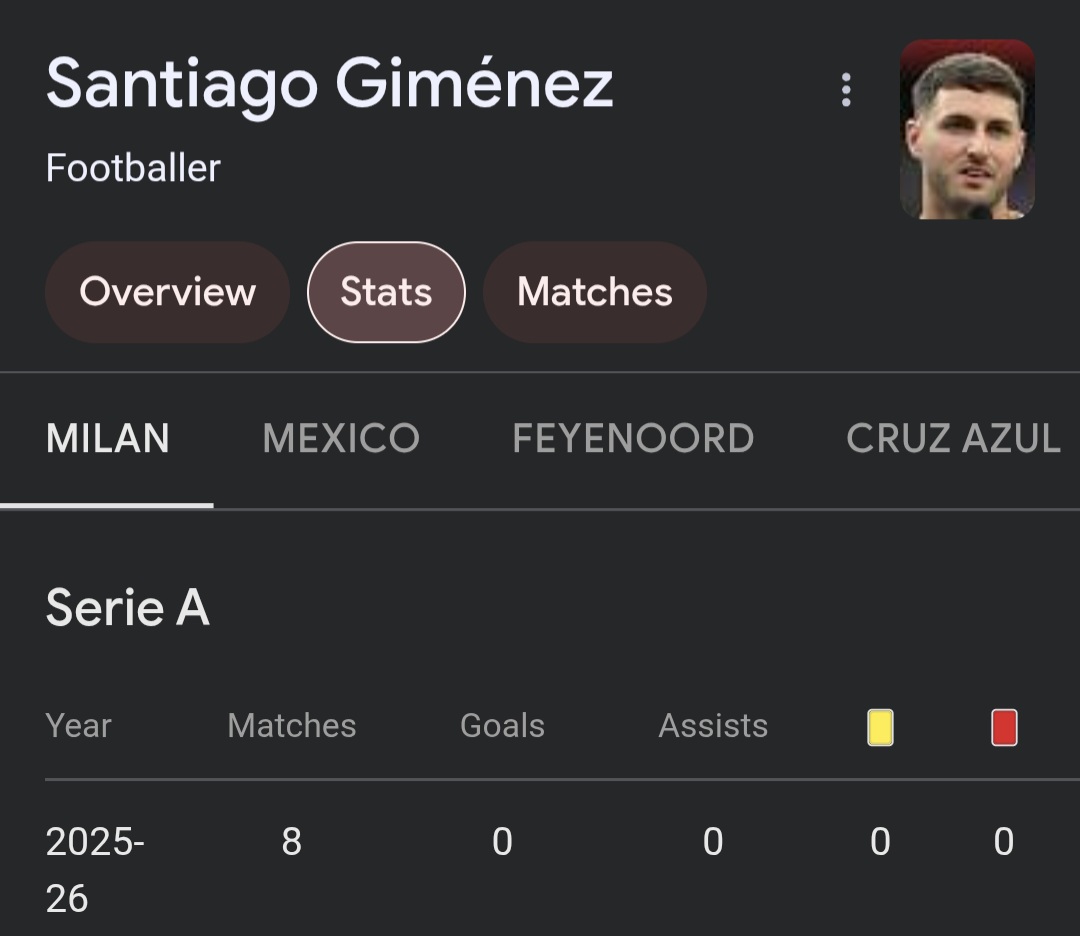Select the MILAN team tab

pyautogui.click(x=108, y=439)
